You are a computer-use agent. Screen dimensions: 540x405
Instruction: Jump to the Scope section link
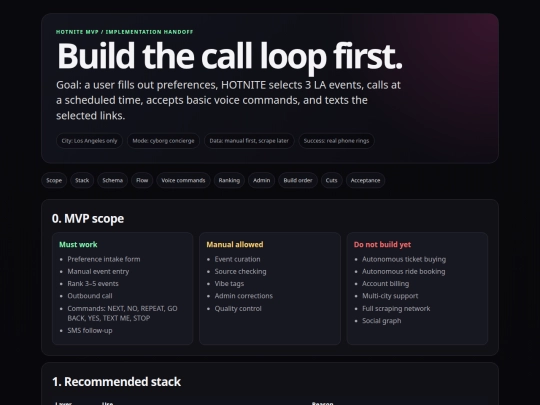click(x=54, y=180)
